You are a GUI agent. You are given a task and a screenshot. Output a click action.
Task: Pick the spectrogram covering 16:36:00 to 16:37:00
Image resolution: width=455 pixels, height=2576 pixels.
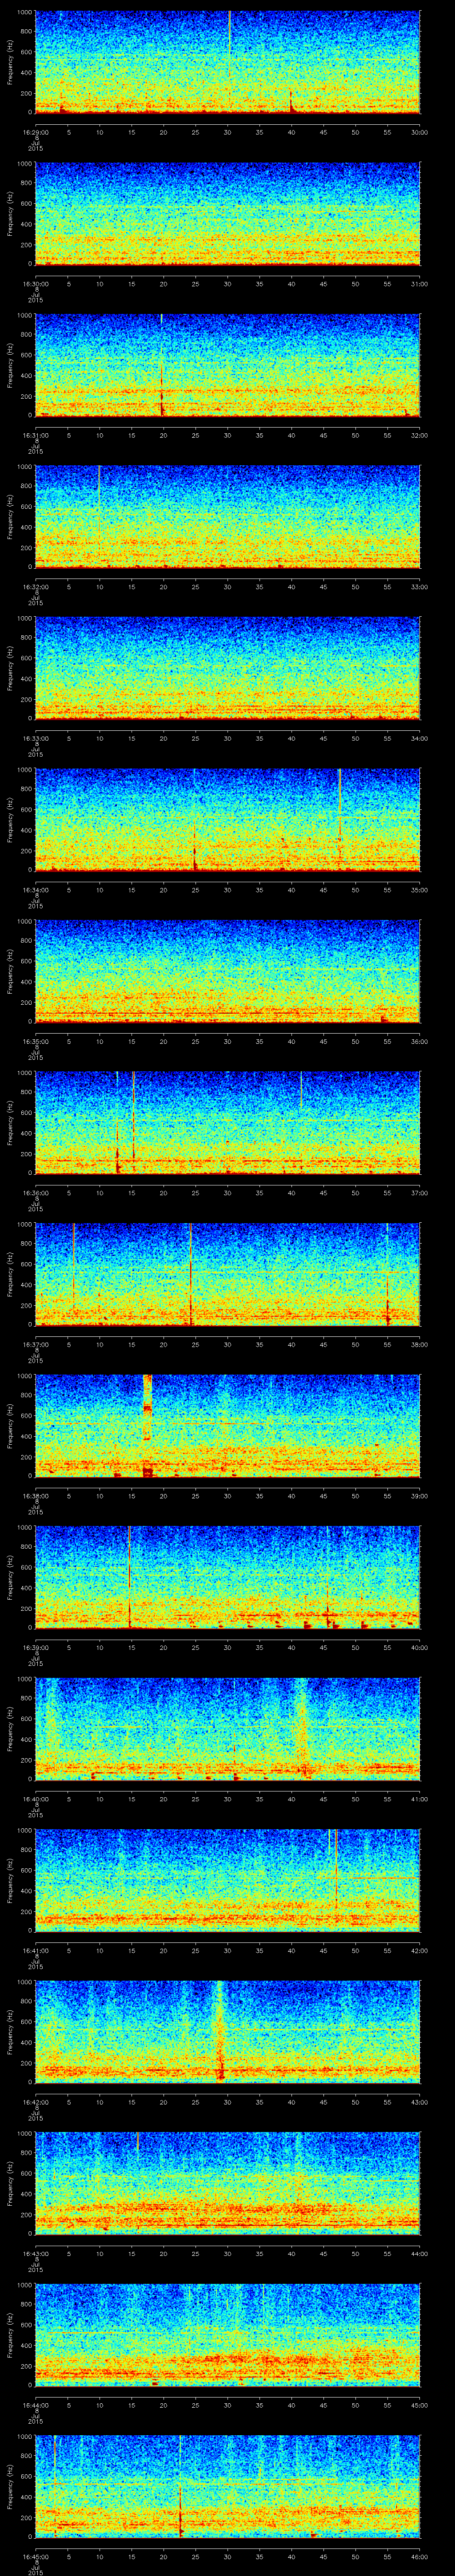(x=227, y=1123)
